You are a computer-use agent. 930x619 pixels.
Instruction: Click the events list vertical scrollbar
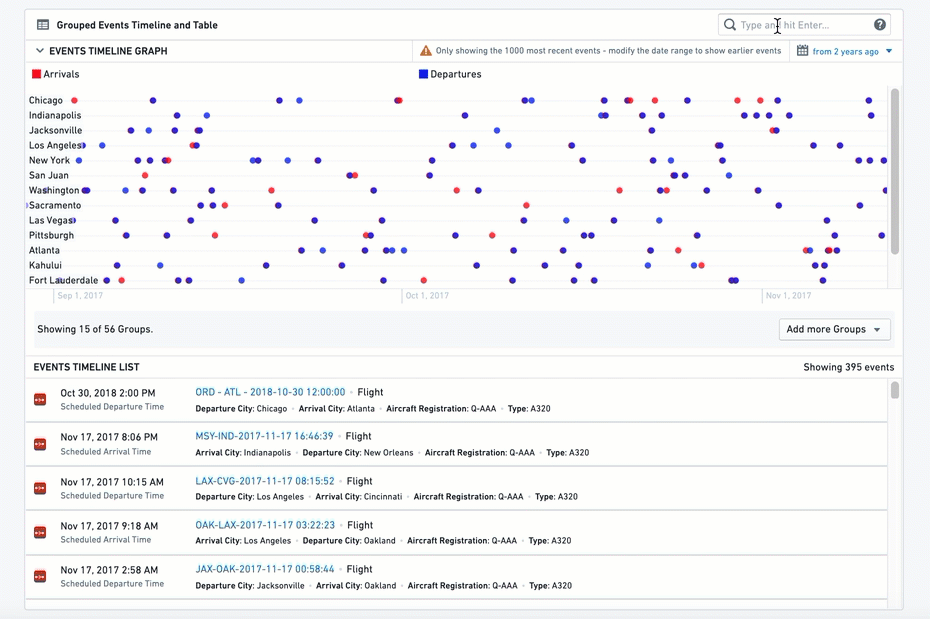click(x=895, y=390)
